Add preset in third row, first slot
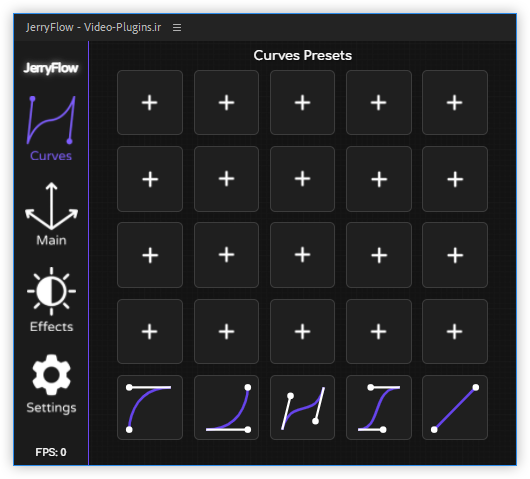 coord(150,255)
